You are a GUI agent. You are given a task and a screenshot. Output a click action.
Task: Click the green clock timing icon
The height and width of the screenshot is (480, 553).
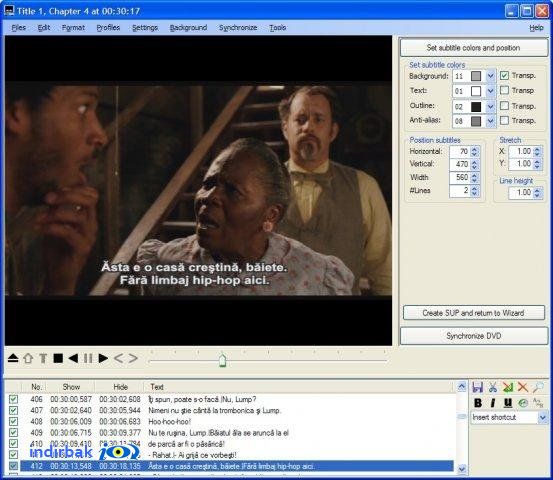point(523,403)
